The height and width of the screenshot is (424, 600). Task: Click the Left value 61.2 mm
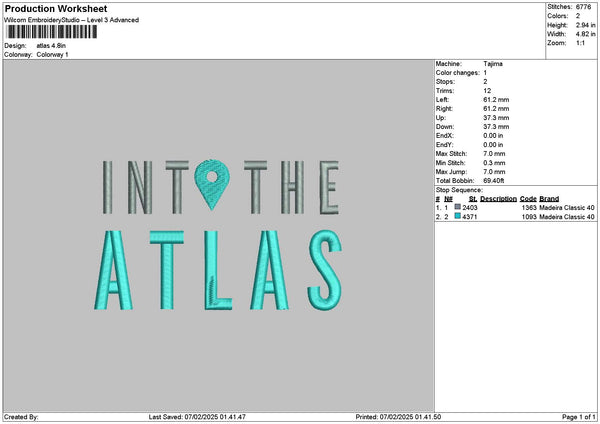496,100
